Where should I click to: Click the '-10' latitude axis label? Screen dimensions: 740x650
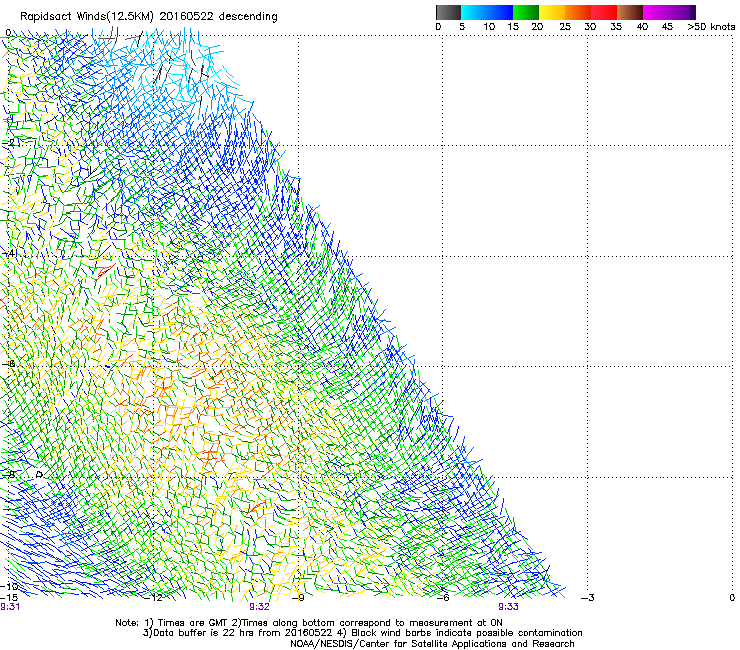pos(9,586)
